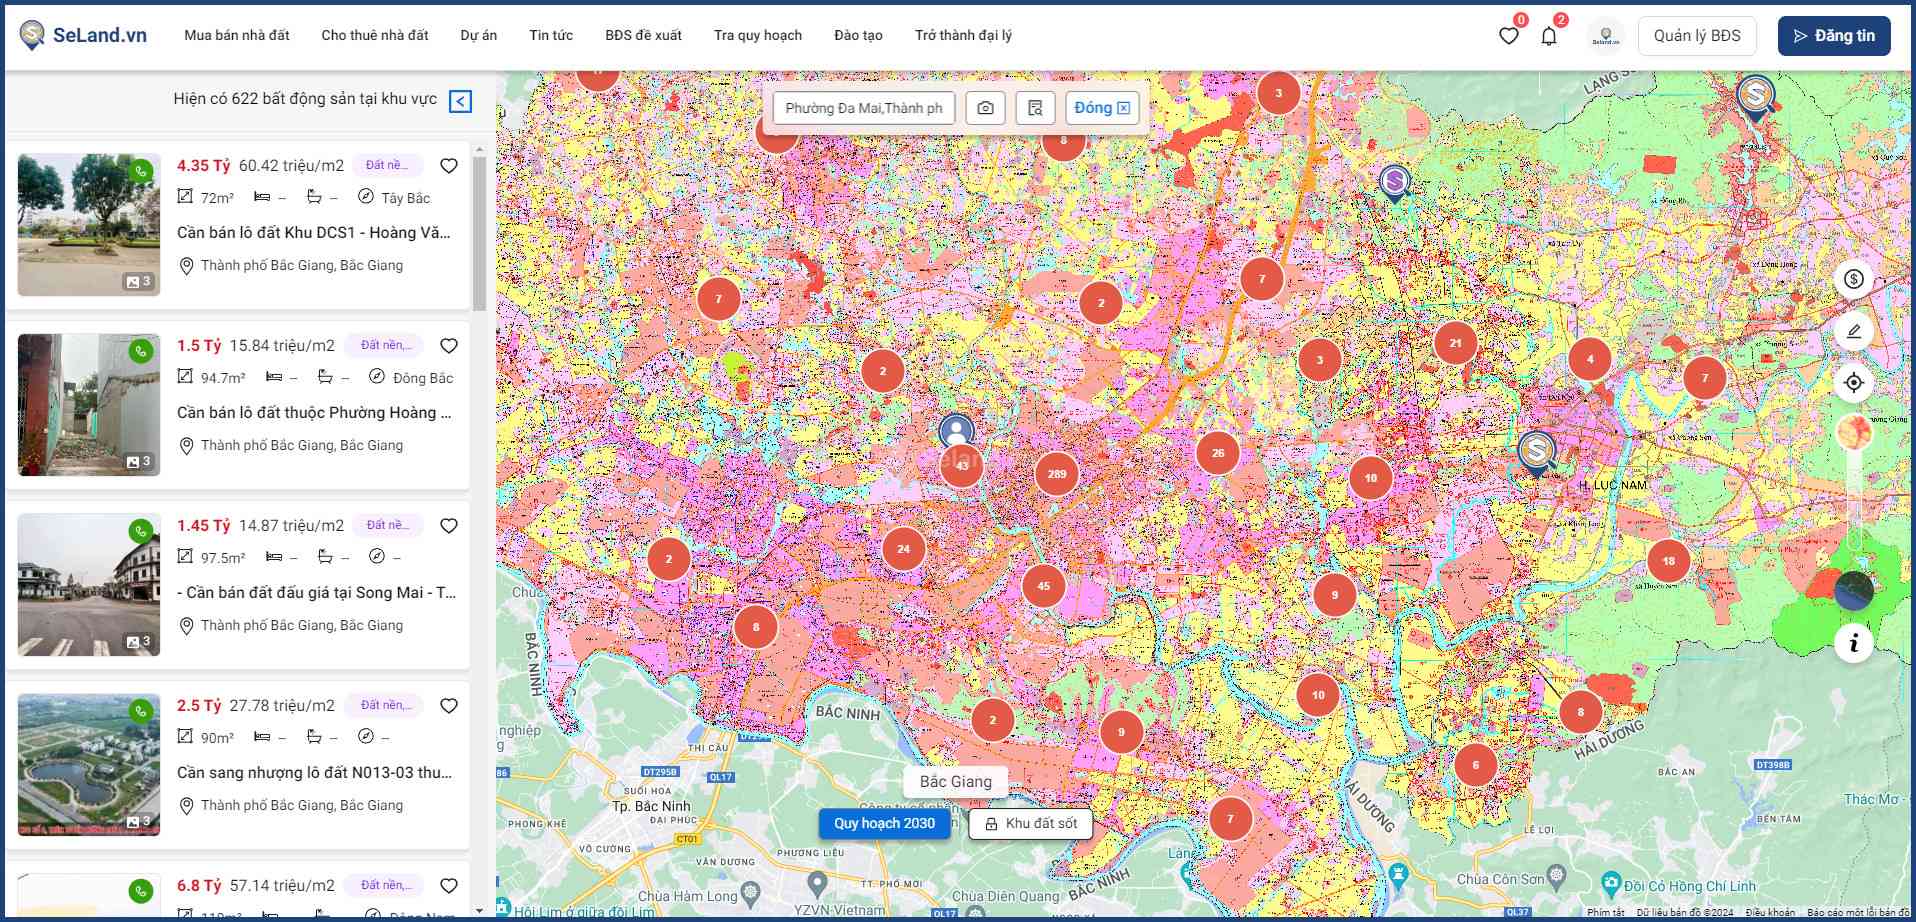The height and width of the screenshot is (922, 1916).
Task: Open the map info "i" button
Action: 1853,643
